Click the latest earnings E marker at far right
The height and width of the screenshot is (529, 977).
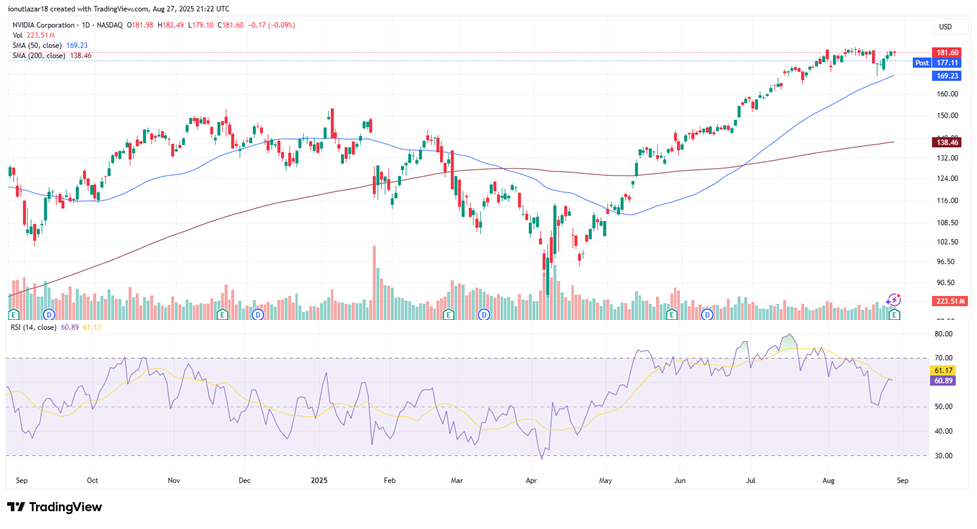[894, 314]
